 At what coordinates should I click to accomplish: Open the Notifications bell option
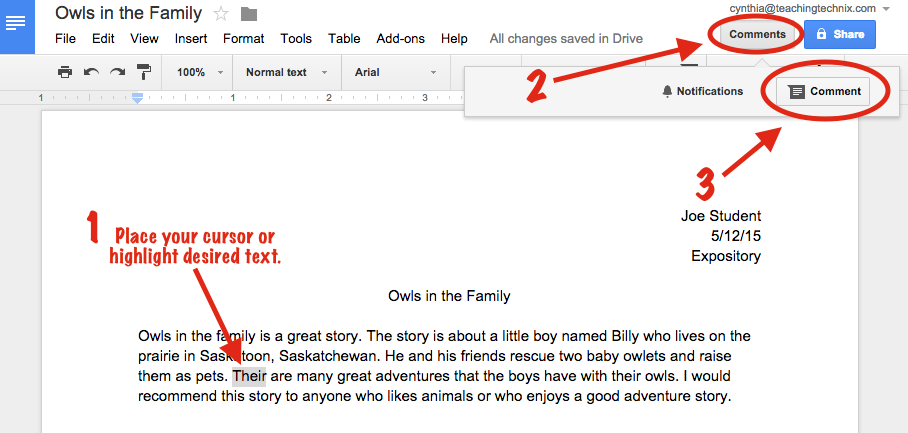click(702, 91)
